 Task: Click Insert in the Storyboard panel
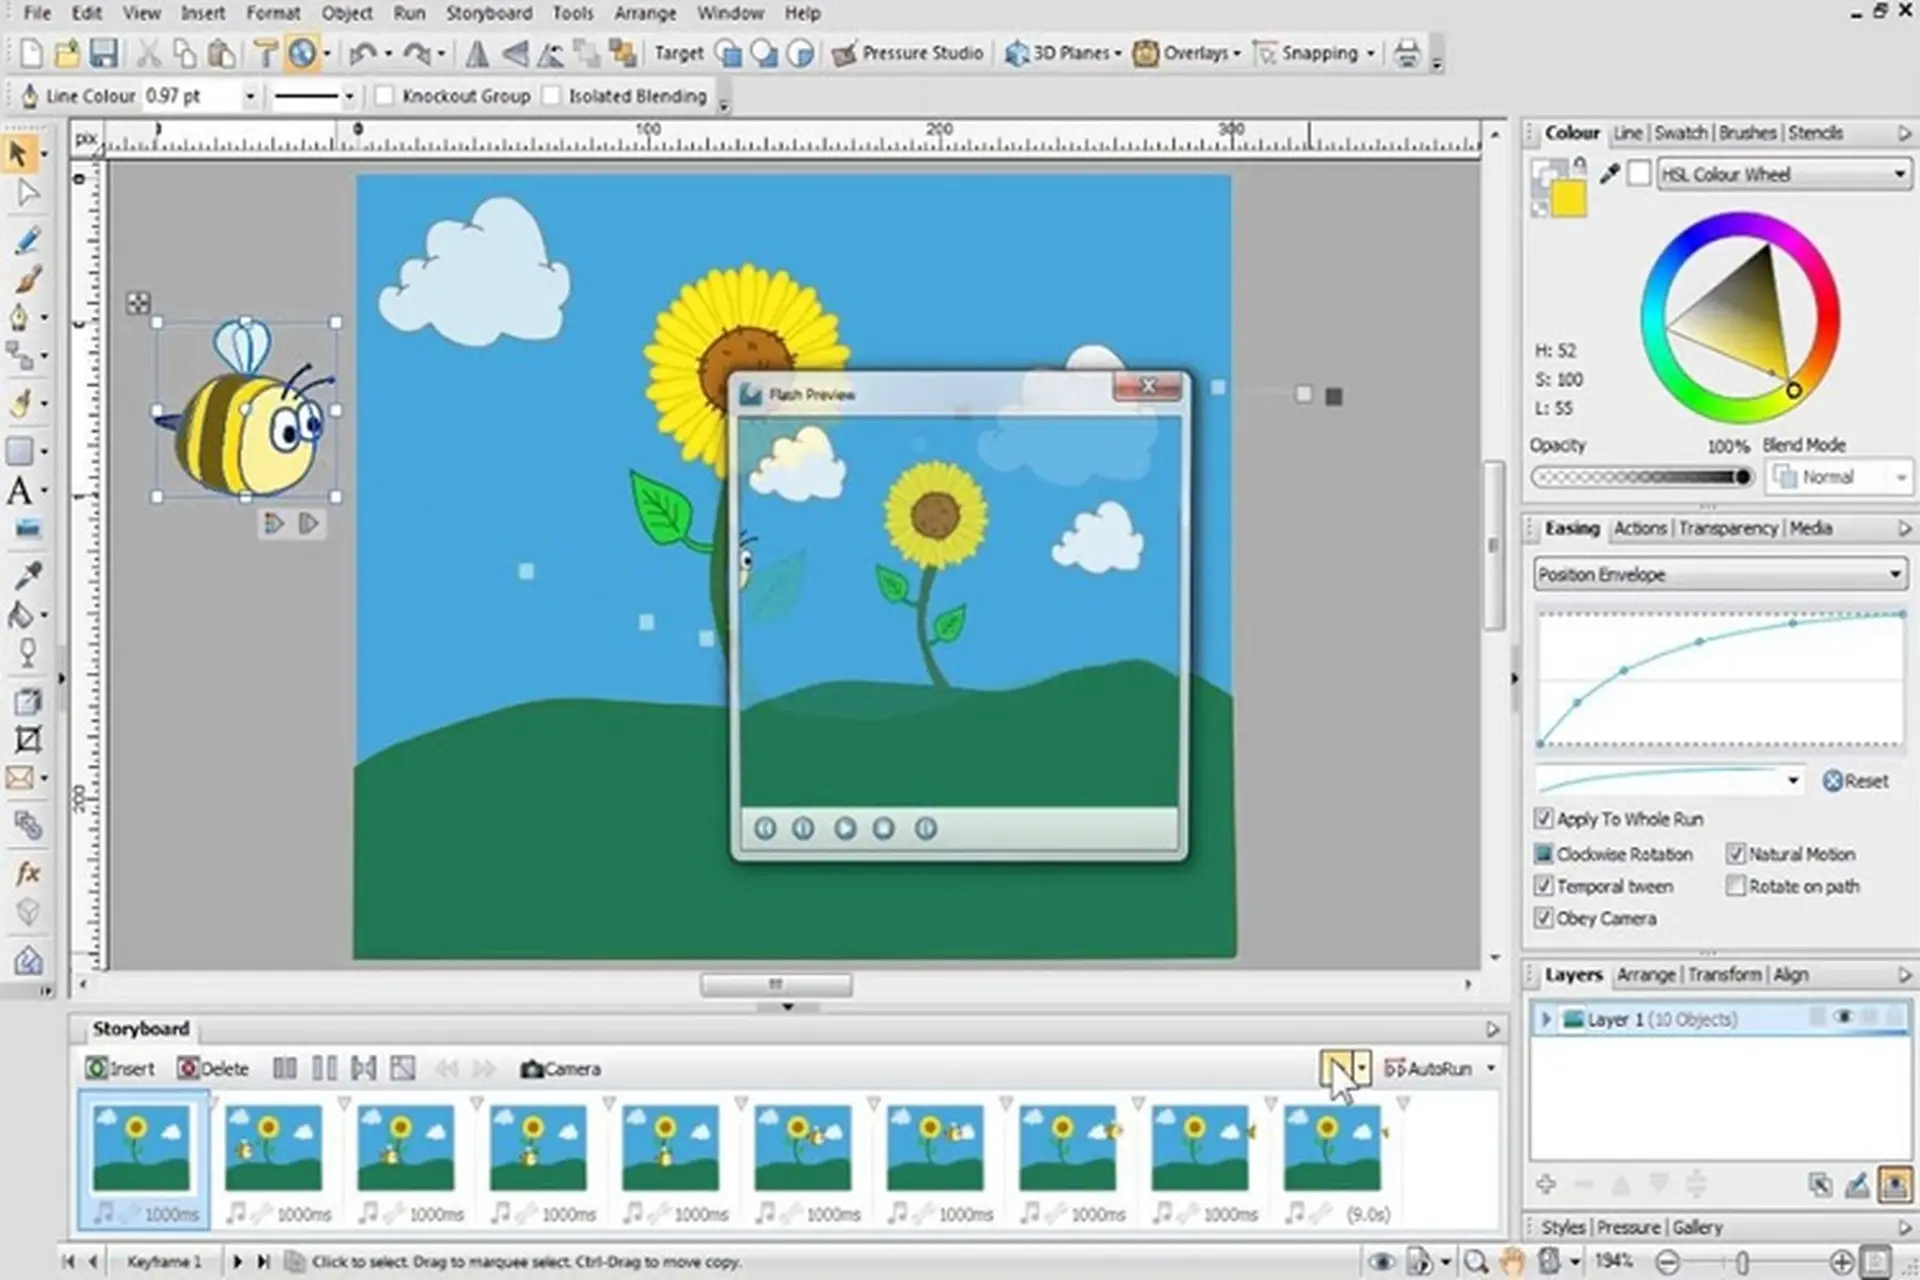click(x=121, y=1069)
